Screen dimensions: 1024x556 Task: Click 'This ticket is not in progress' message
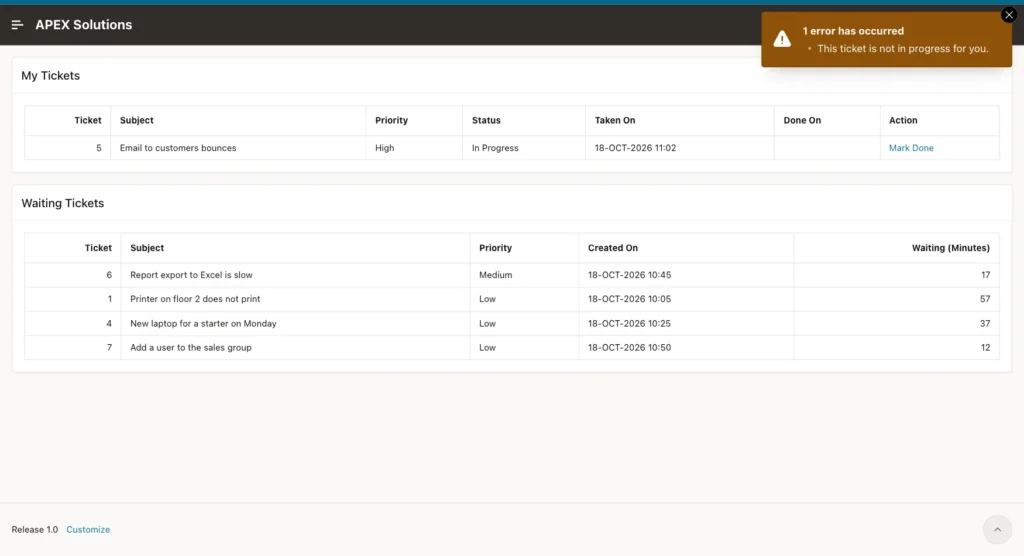(903, 48)
